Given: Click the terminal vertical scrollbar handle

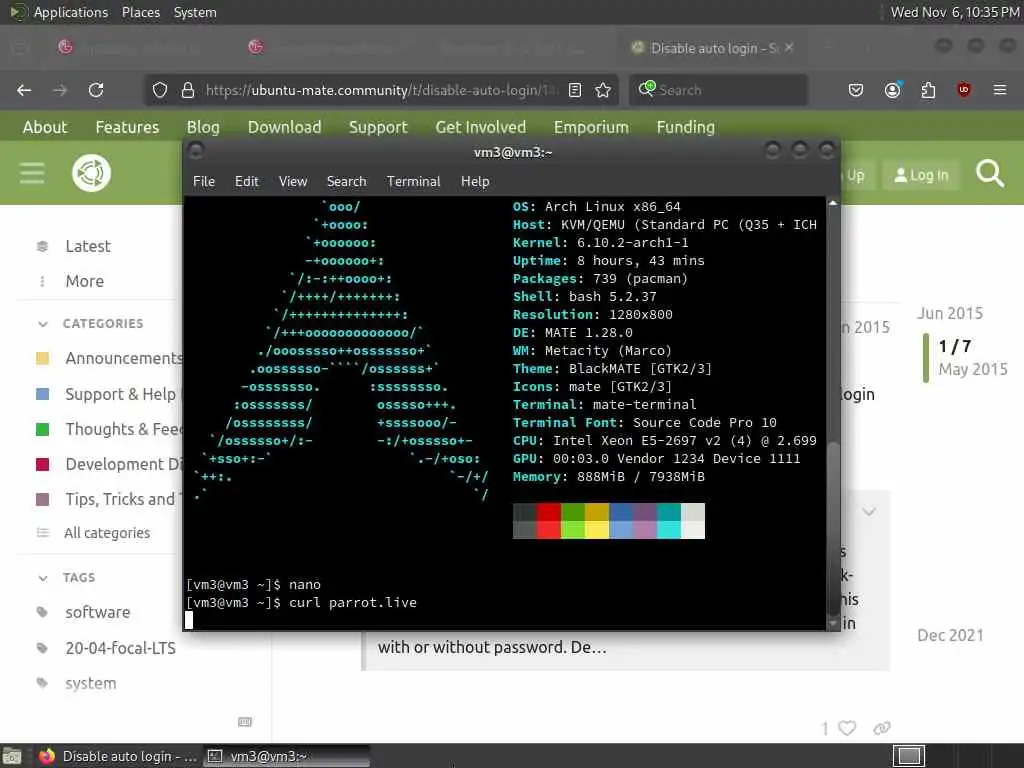Looking at the screenshot, I should (833, 528).
